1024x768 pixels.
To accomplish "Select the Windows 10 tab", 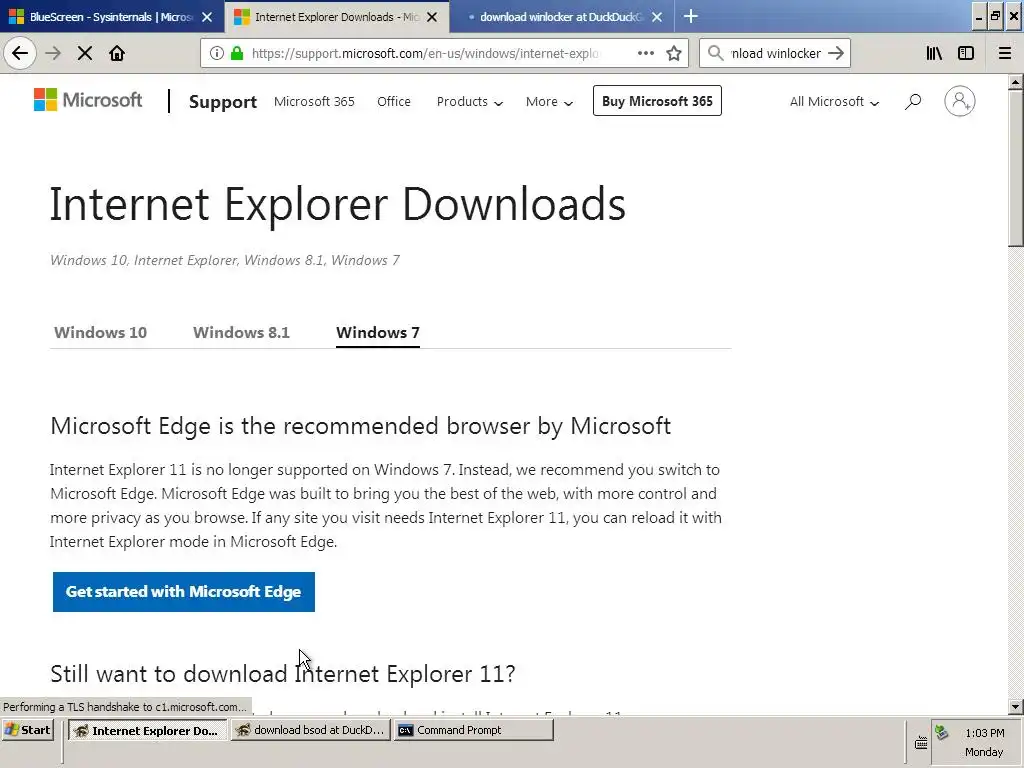I will (x=100, y=332).
